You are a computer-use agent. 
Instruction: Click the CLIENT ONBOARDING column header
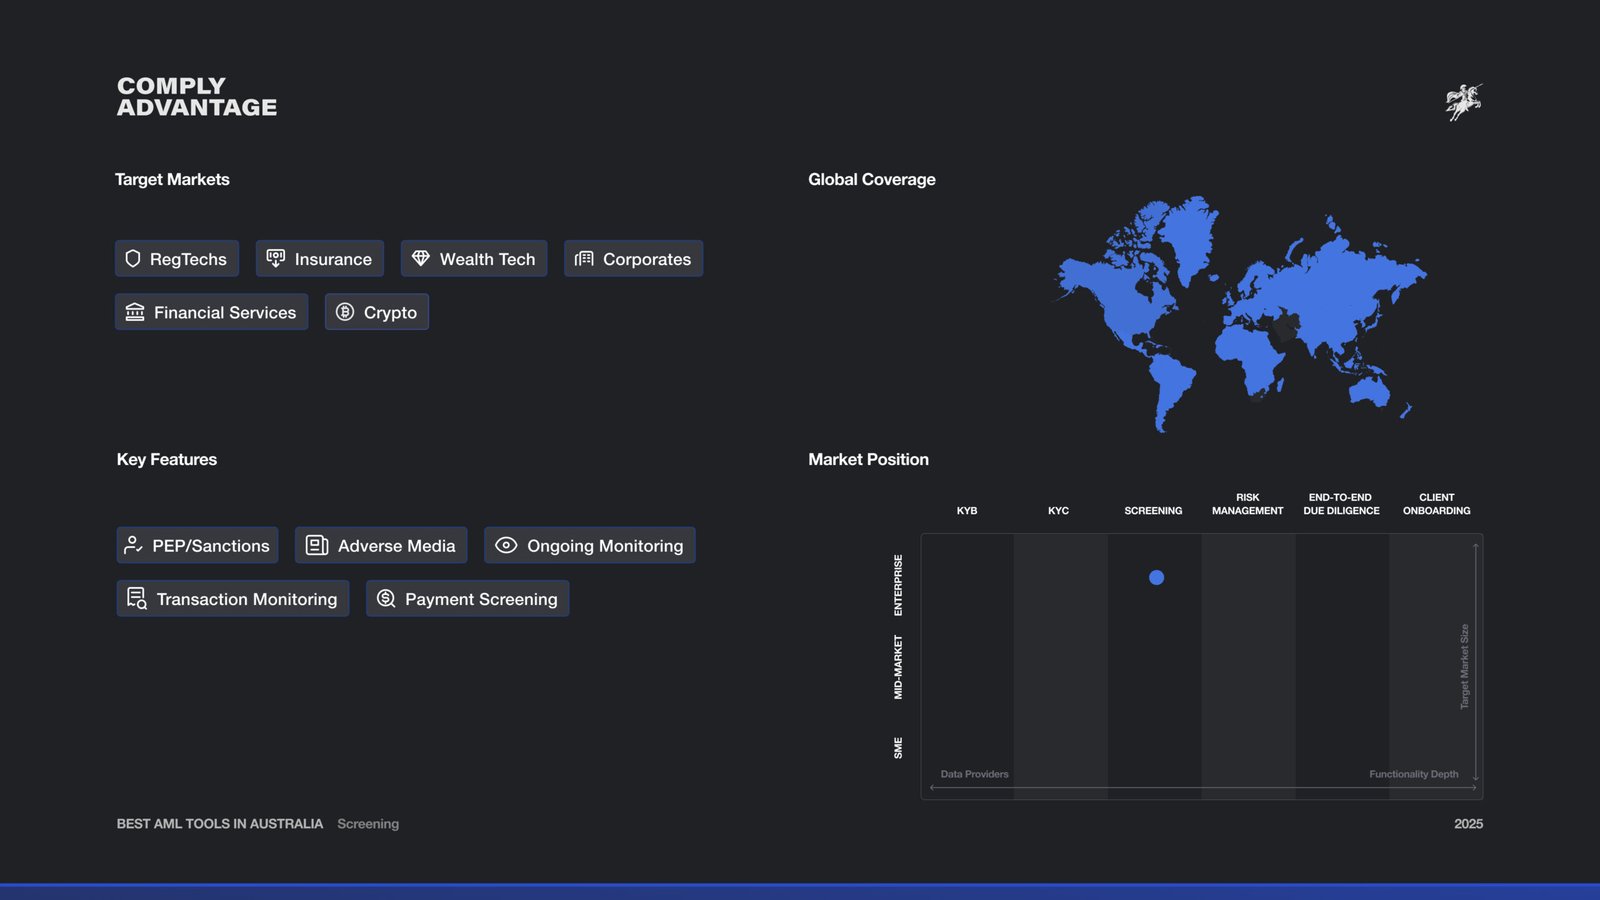[x=1436, y=504]
